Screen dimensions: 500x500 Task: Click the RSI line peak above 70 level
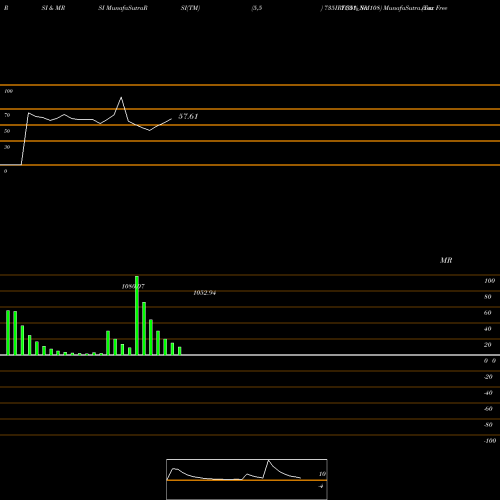pyautogui.click(x=121, y=97)
